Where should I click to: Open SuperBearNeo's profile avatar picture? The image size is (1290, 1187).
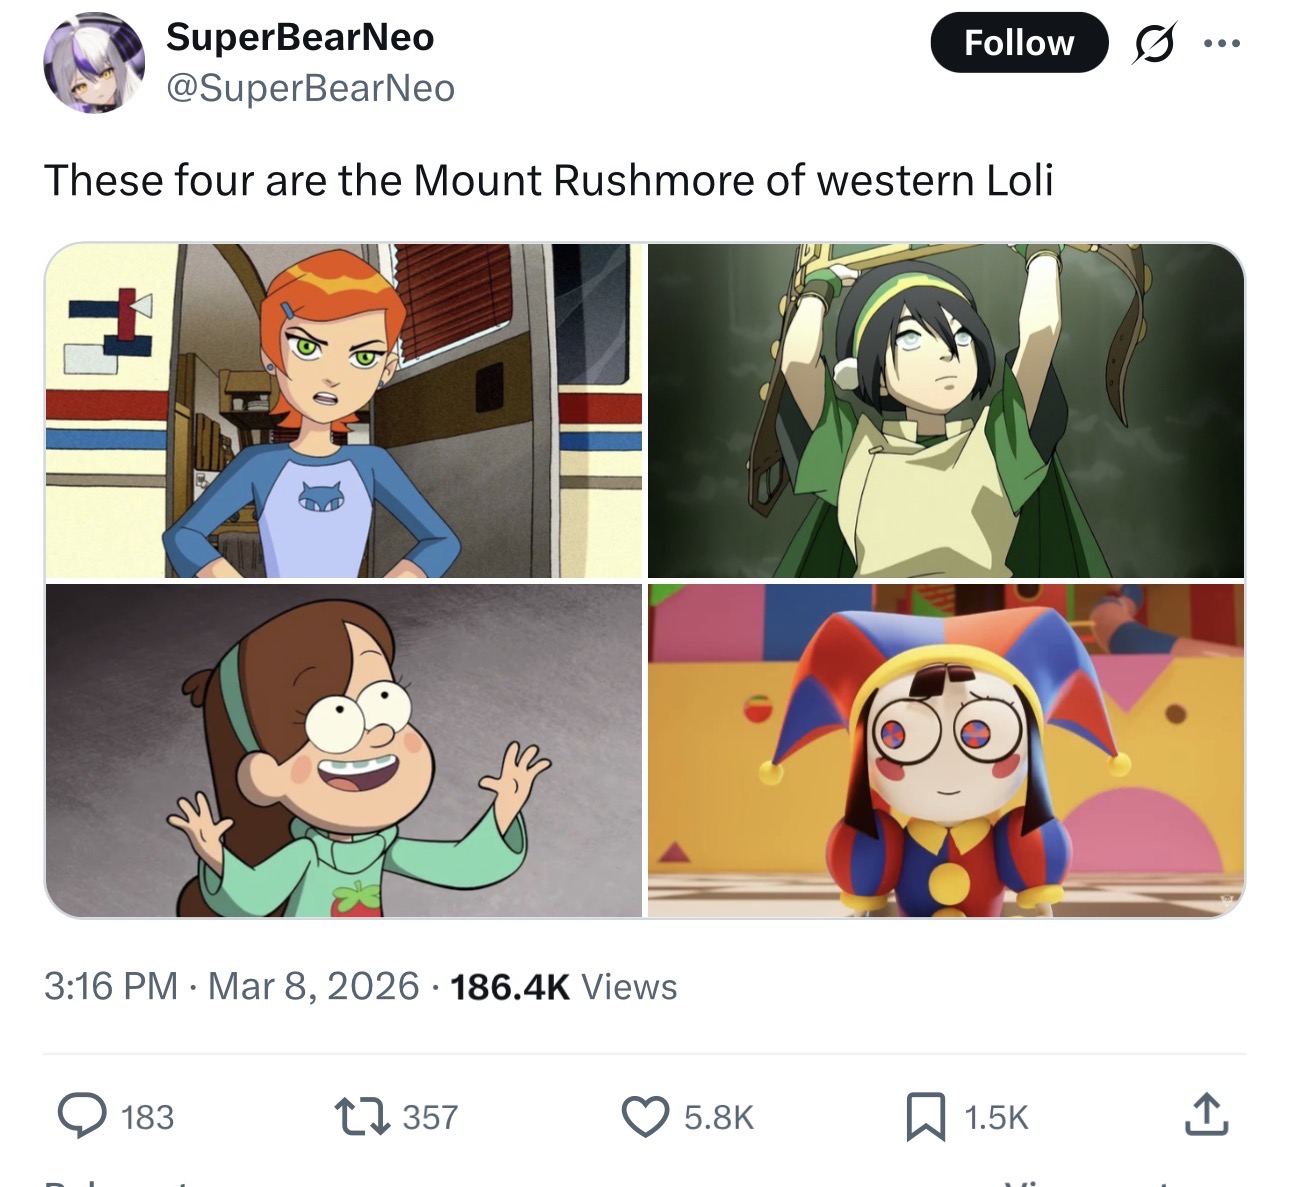tap(93, 62)
